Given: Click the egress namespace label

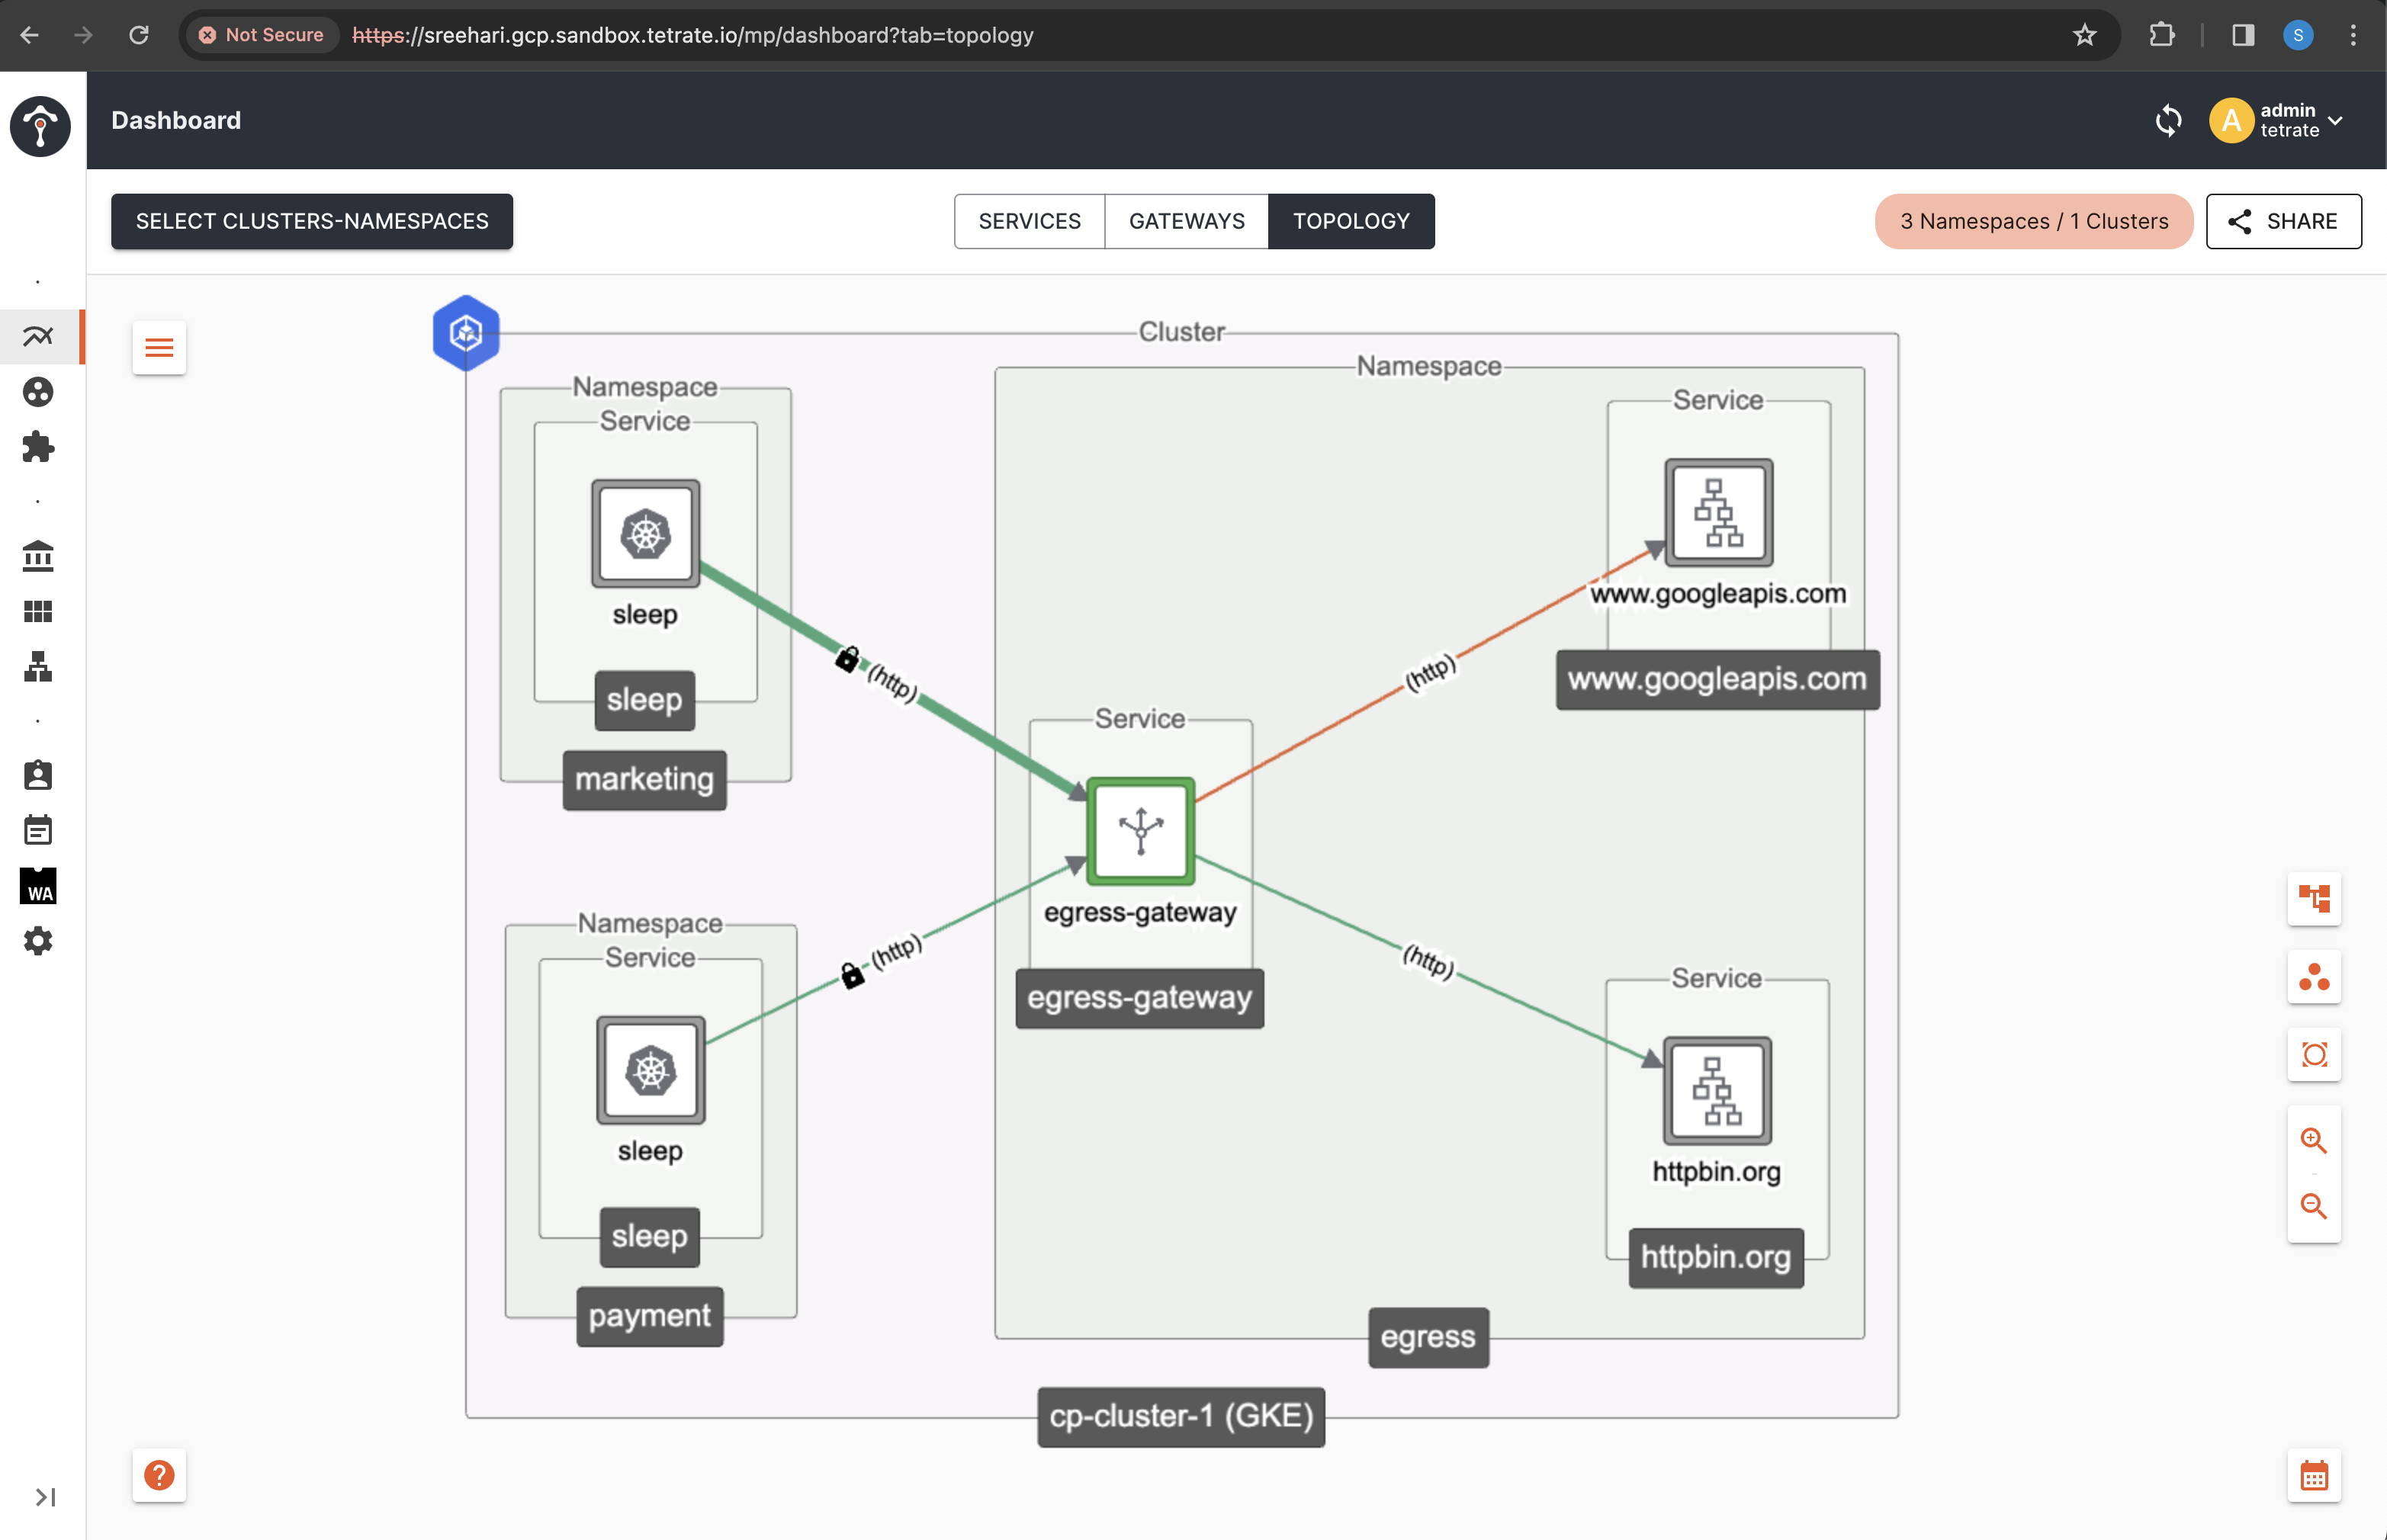Looking at the screenshot, I should tap(1428, 1337).
